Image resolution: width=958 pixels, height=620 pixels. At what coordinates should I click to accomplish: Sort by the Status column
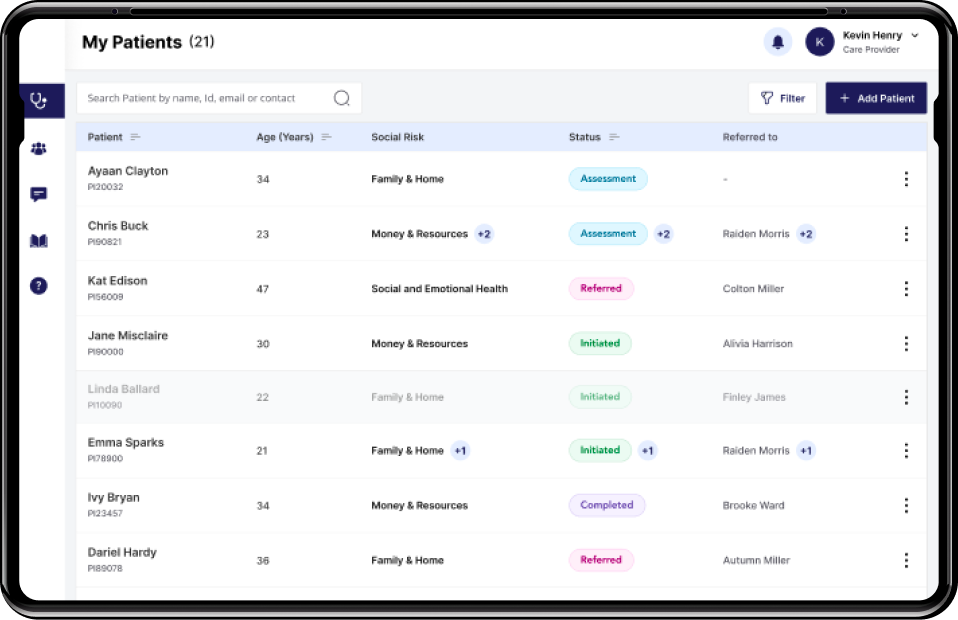tap(614, 137)
